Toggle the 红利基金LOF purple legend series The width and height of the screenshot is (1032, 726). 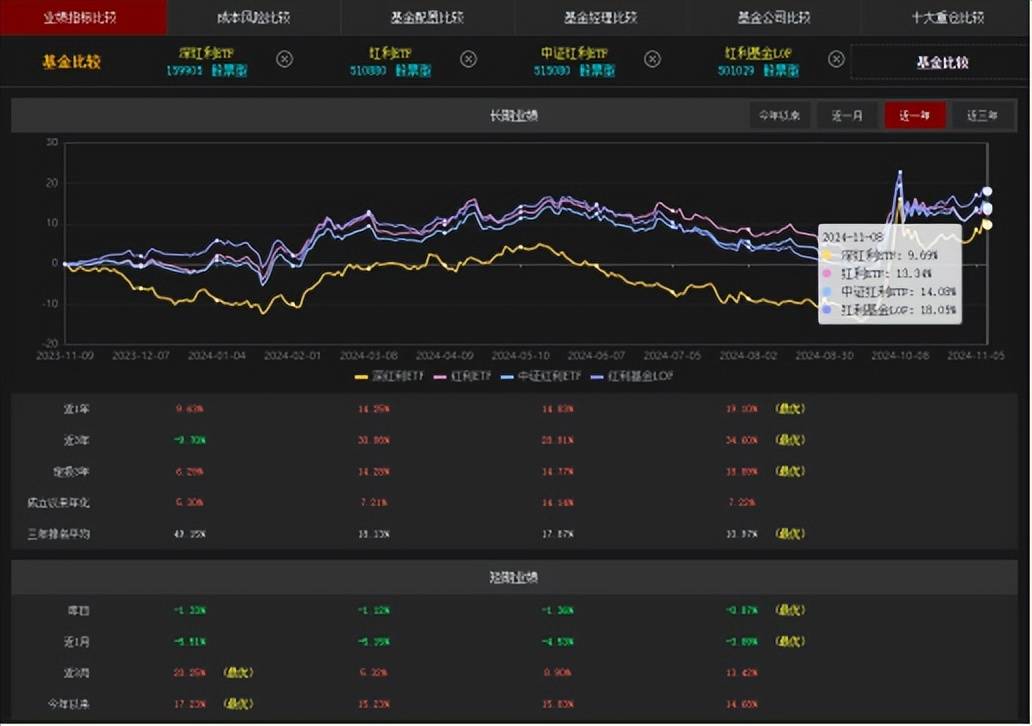[x=632, y=376]
